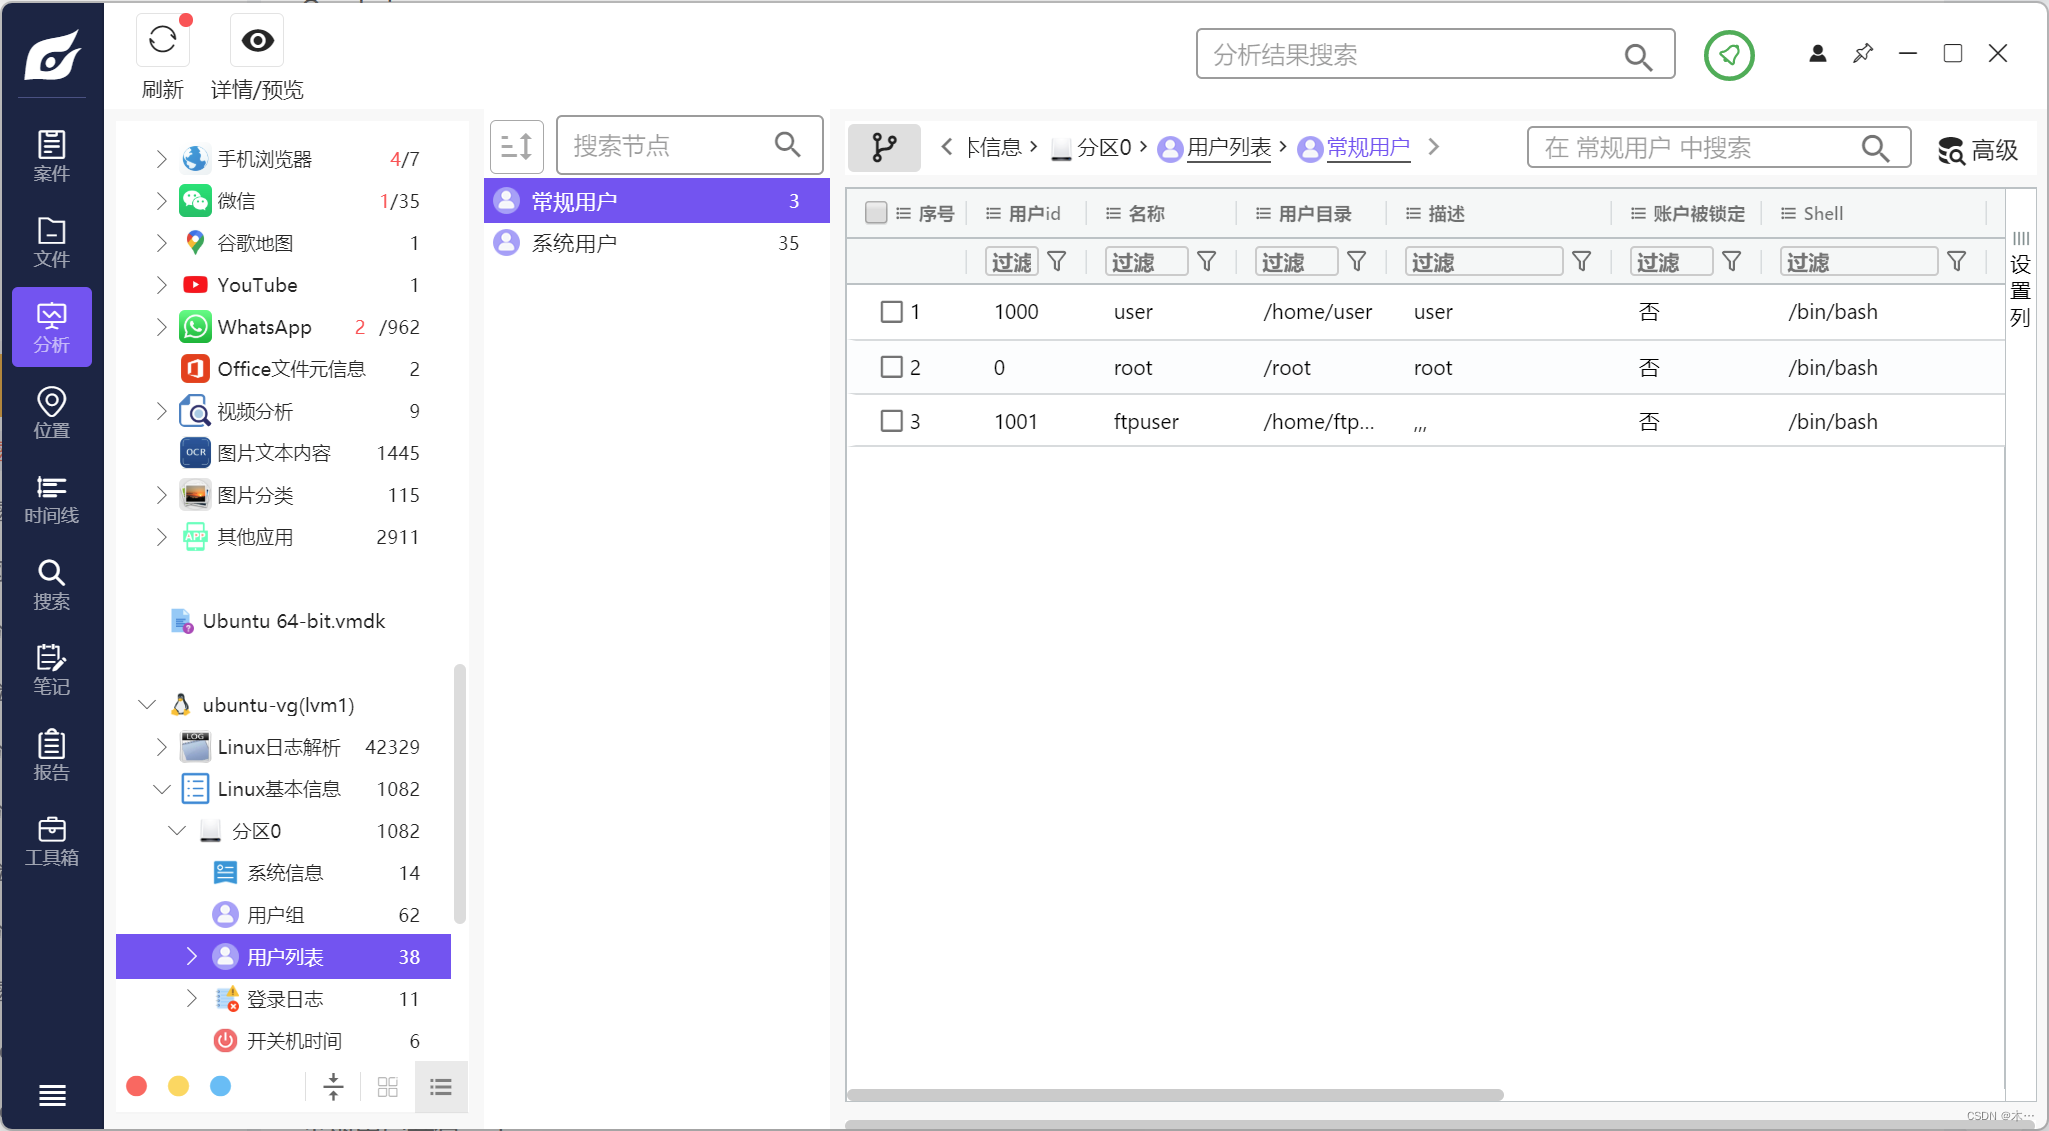Viewport: 2049px width, 1131px height.
Task: Switch to the list view icon at bottom
Action: [x=441, y=1087]
